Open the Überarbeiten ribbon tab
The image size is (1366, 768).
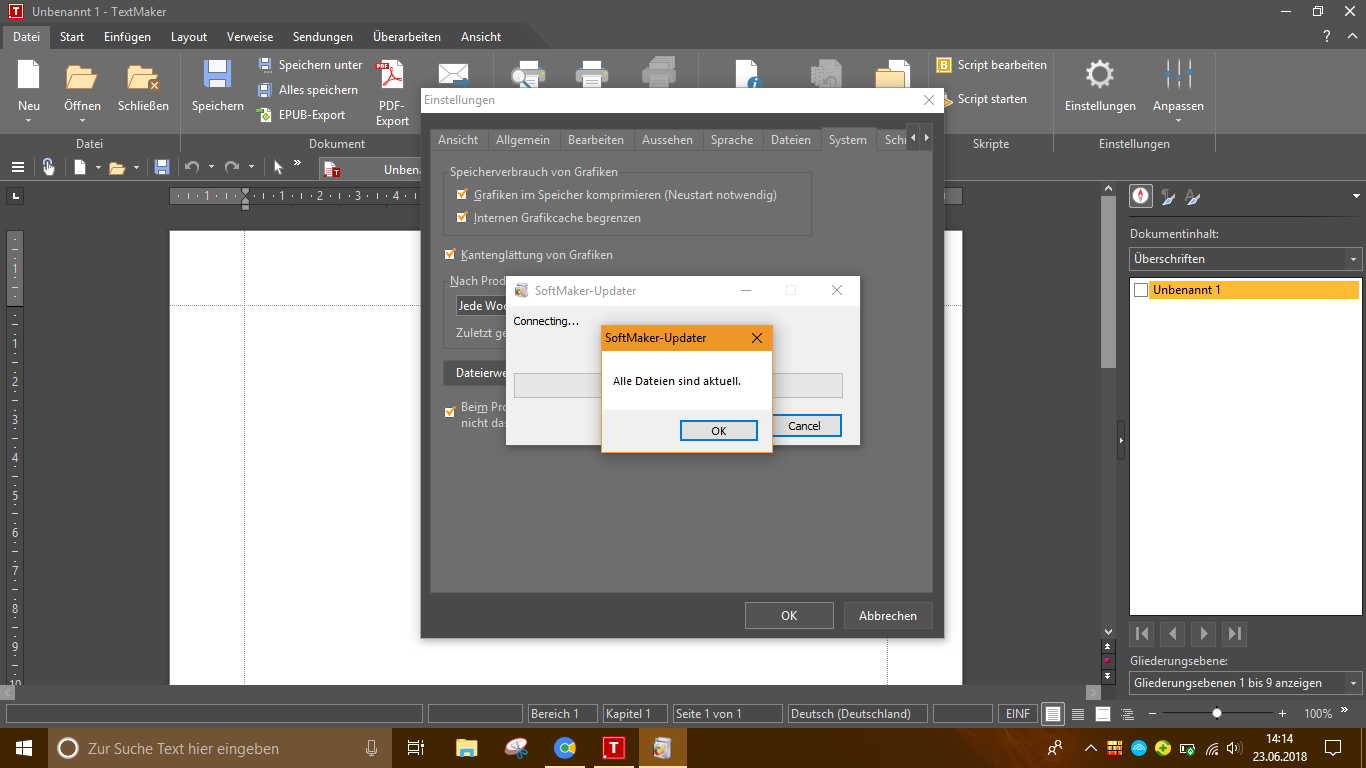coord(407,37)
